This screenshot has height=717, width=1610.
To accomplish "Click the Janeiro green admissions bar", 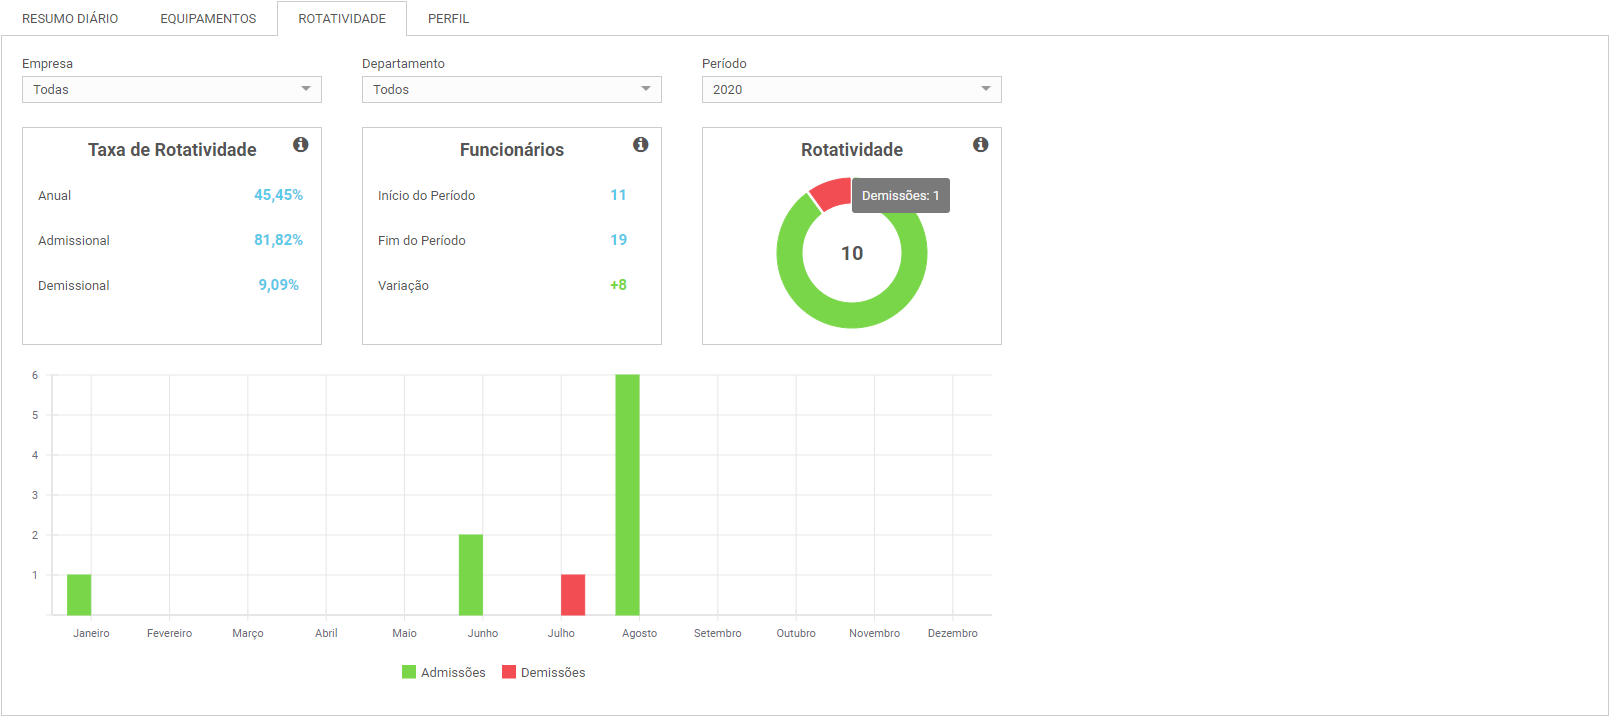I will [x=79, y=595].
